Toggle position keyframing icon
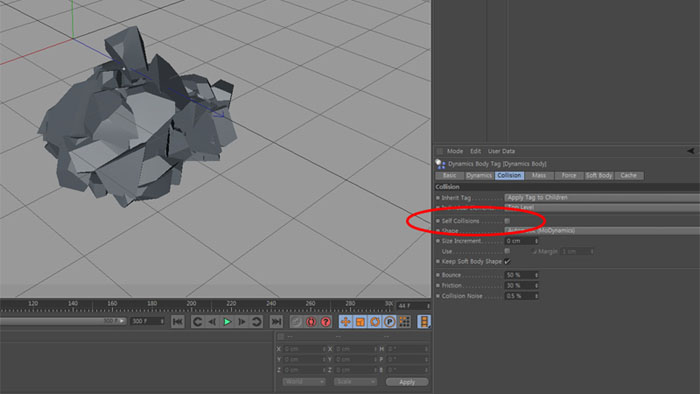The height and width of the screenshot is (394, 700). 345,321
